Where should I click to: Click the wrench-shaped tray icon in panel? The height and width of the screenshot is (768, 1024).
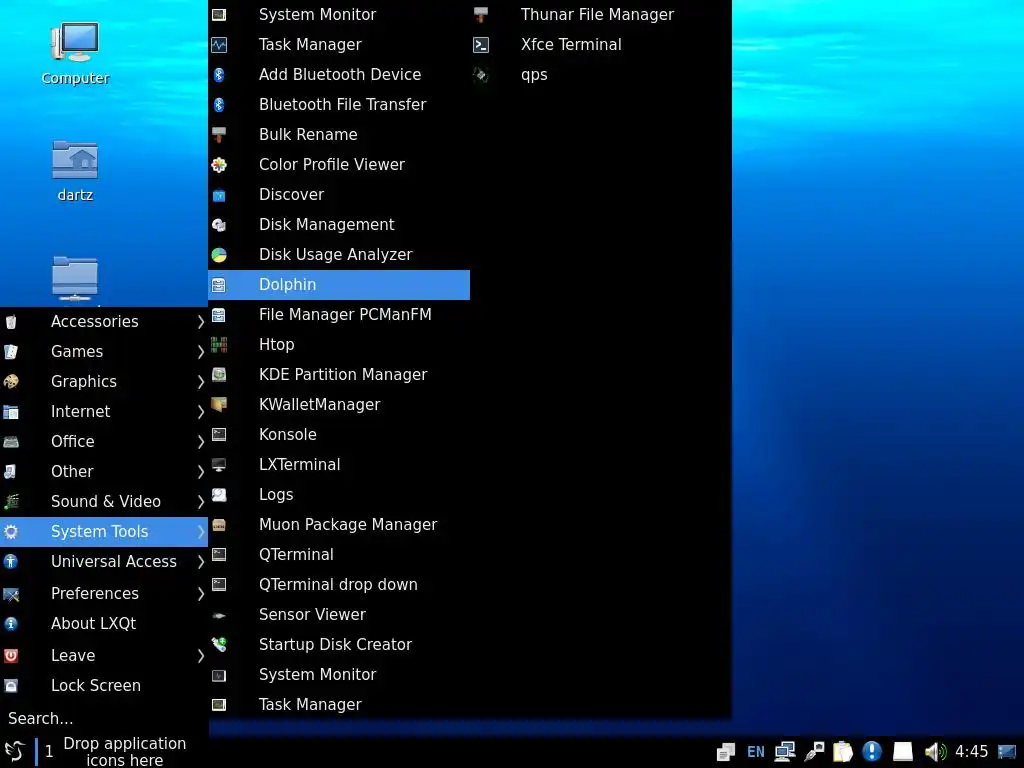coord(814,752)
